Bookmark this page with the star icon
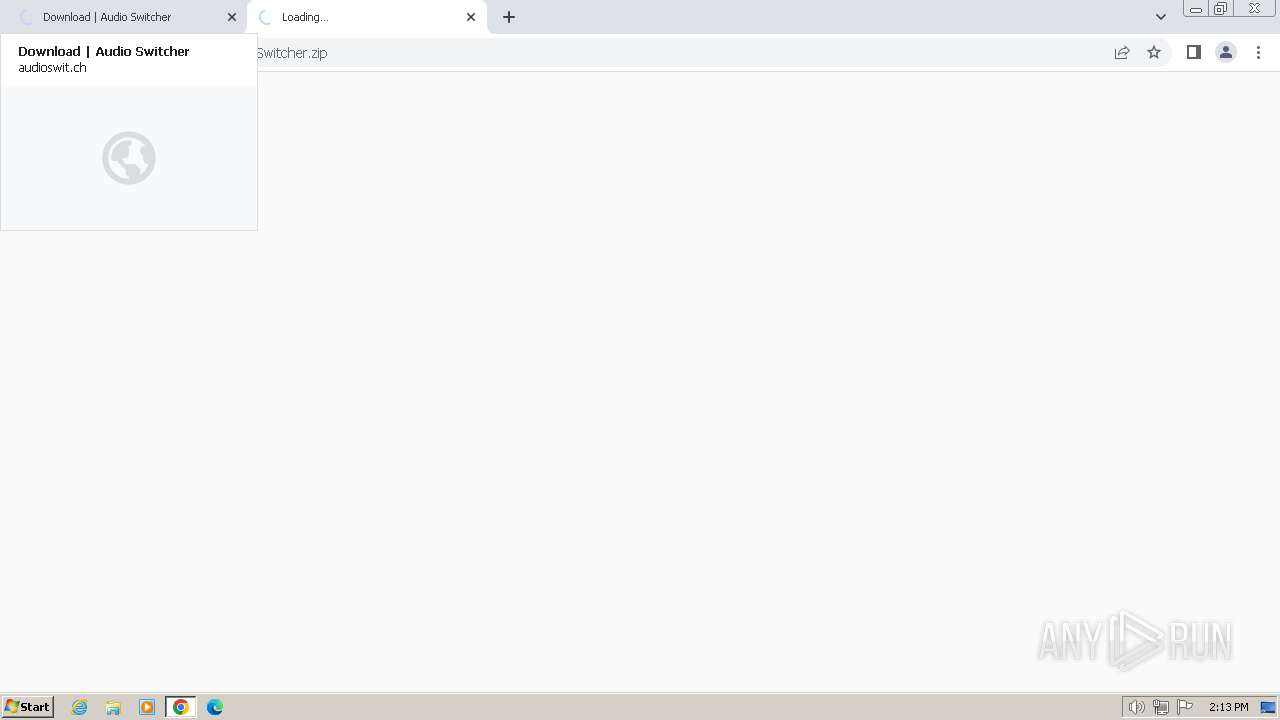The height and width of the screenshot is (720, 1280). (x=1154, y=53)
